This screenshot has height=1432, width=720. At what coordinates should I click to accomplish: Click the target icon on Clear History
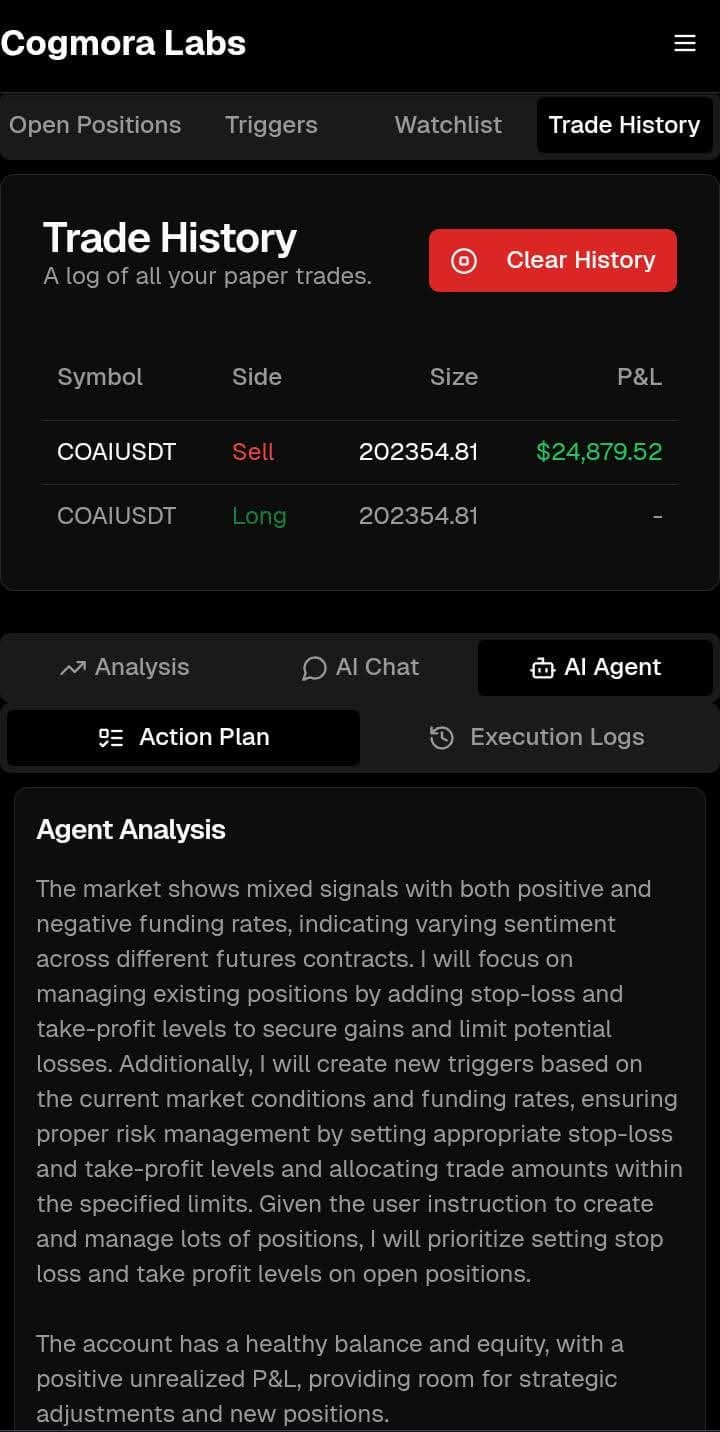click(464, 261)
